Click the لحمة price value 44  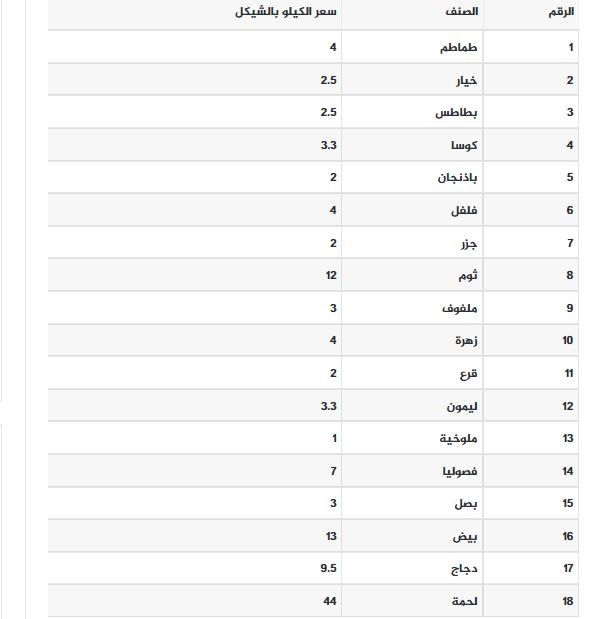(x=330, y=601)
